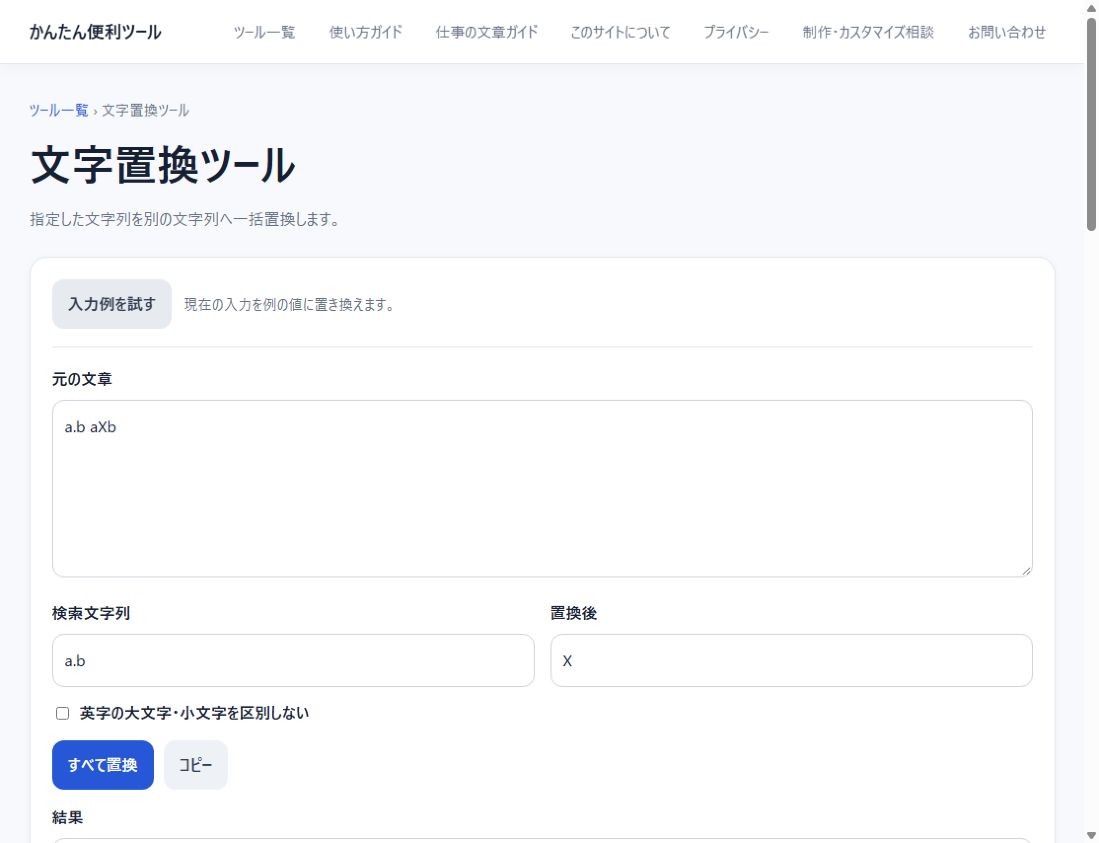Open the プライバシー nav item

point(736,32)
